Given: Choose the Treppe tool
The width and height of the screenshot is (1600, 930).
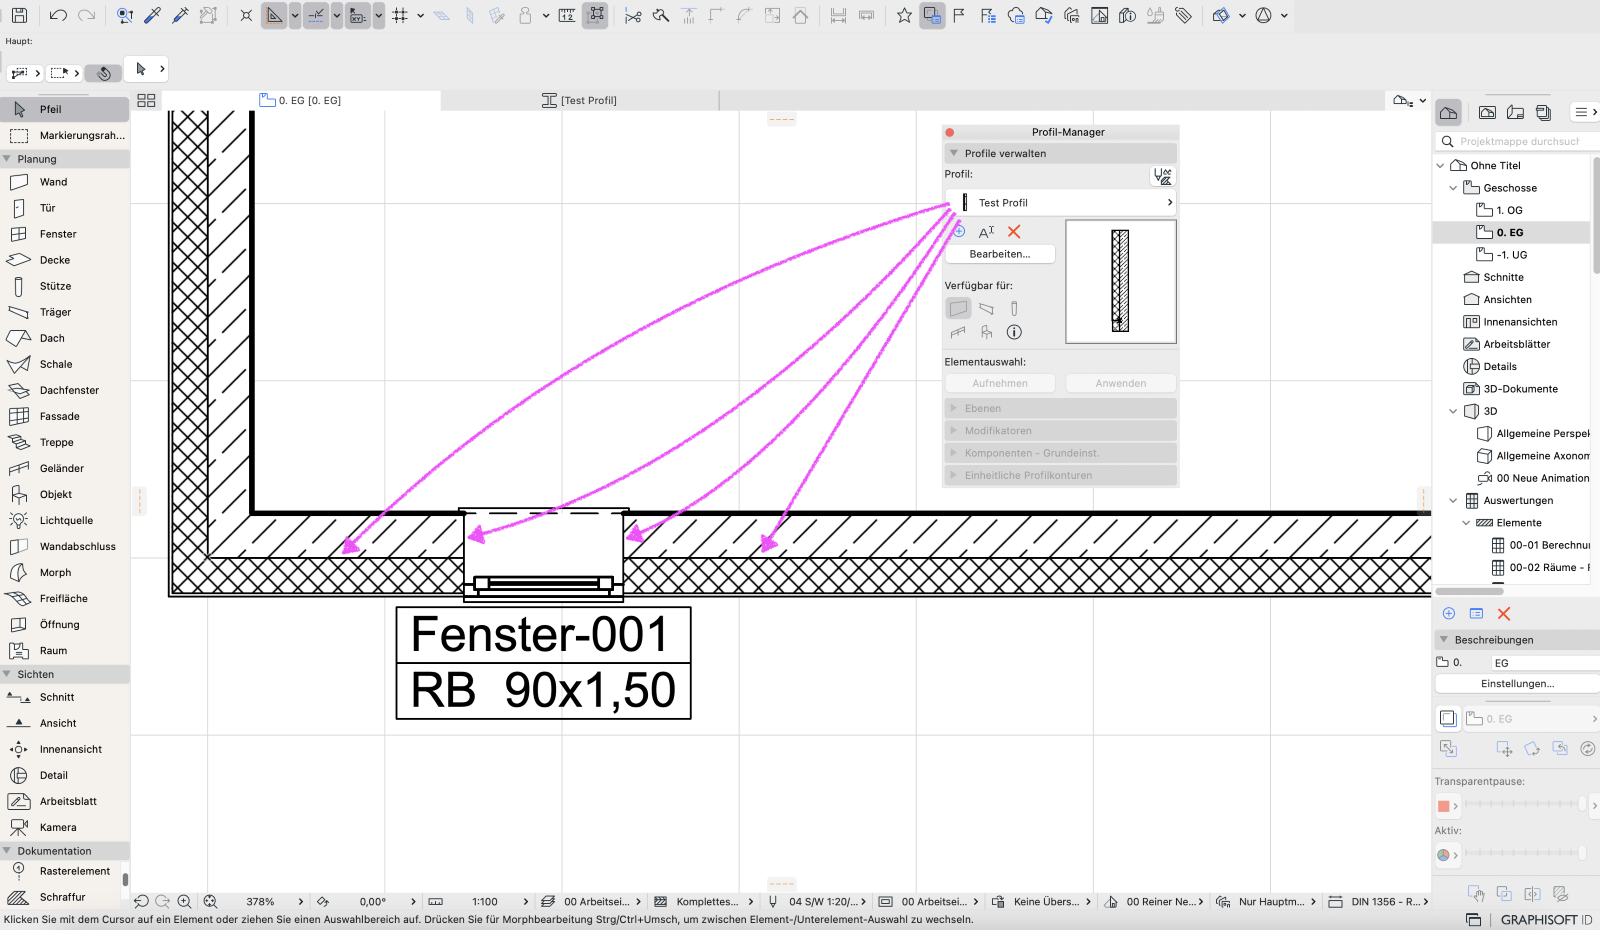Looking at the screenshot, I should 64,442.
